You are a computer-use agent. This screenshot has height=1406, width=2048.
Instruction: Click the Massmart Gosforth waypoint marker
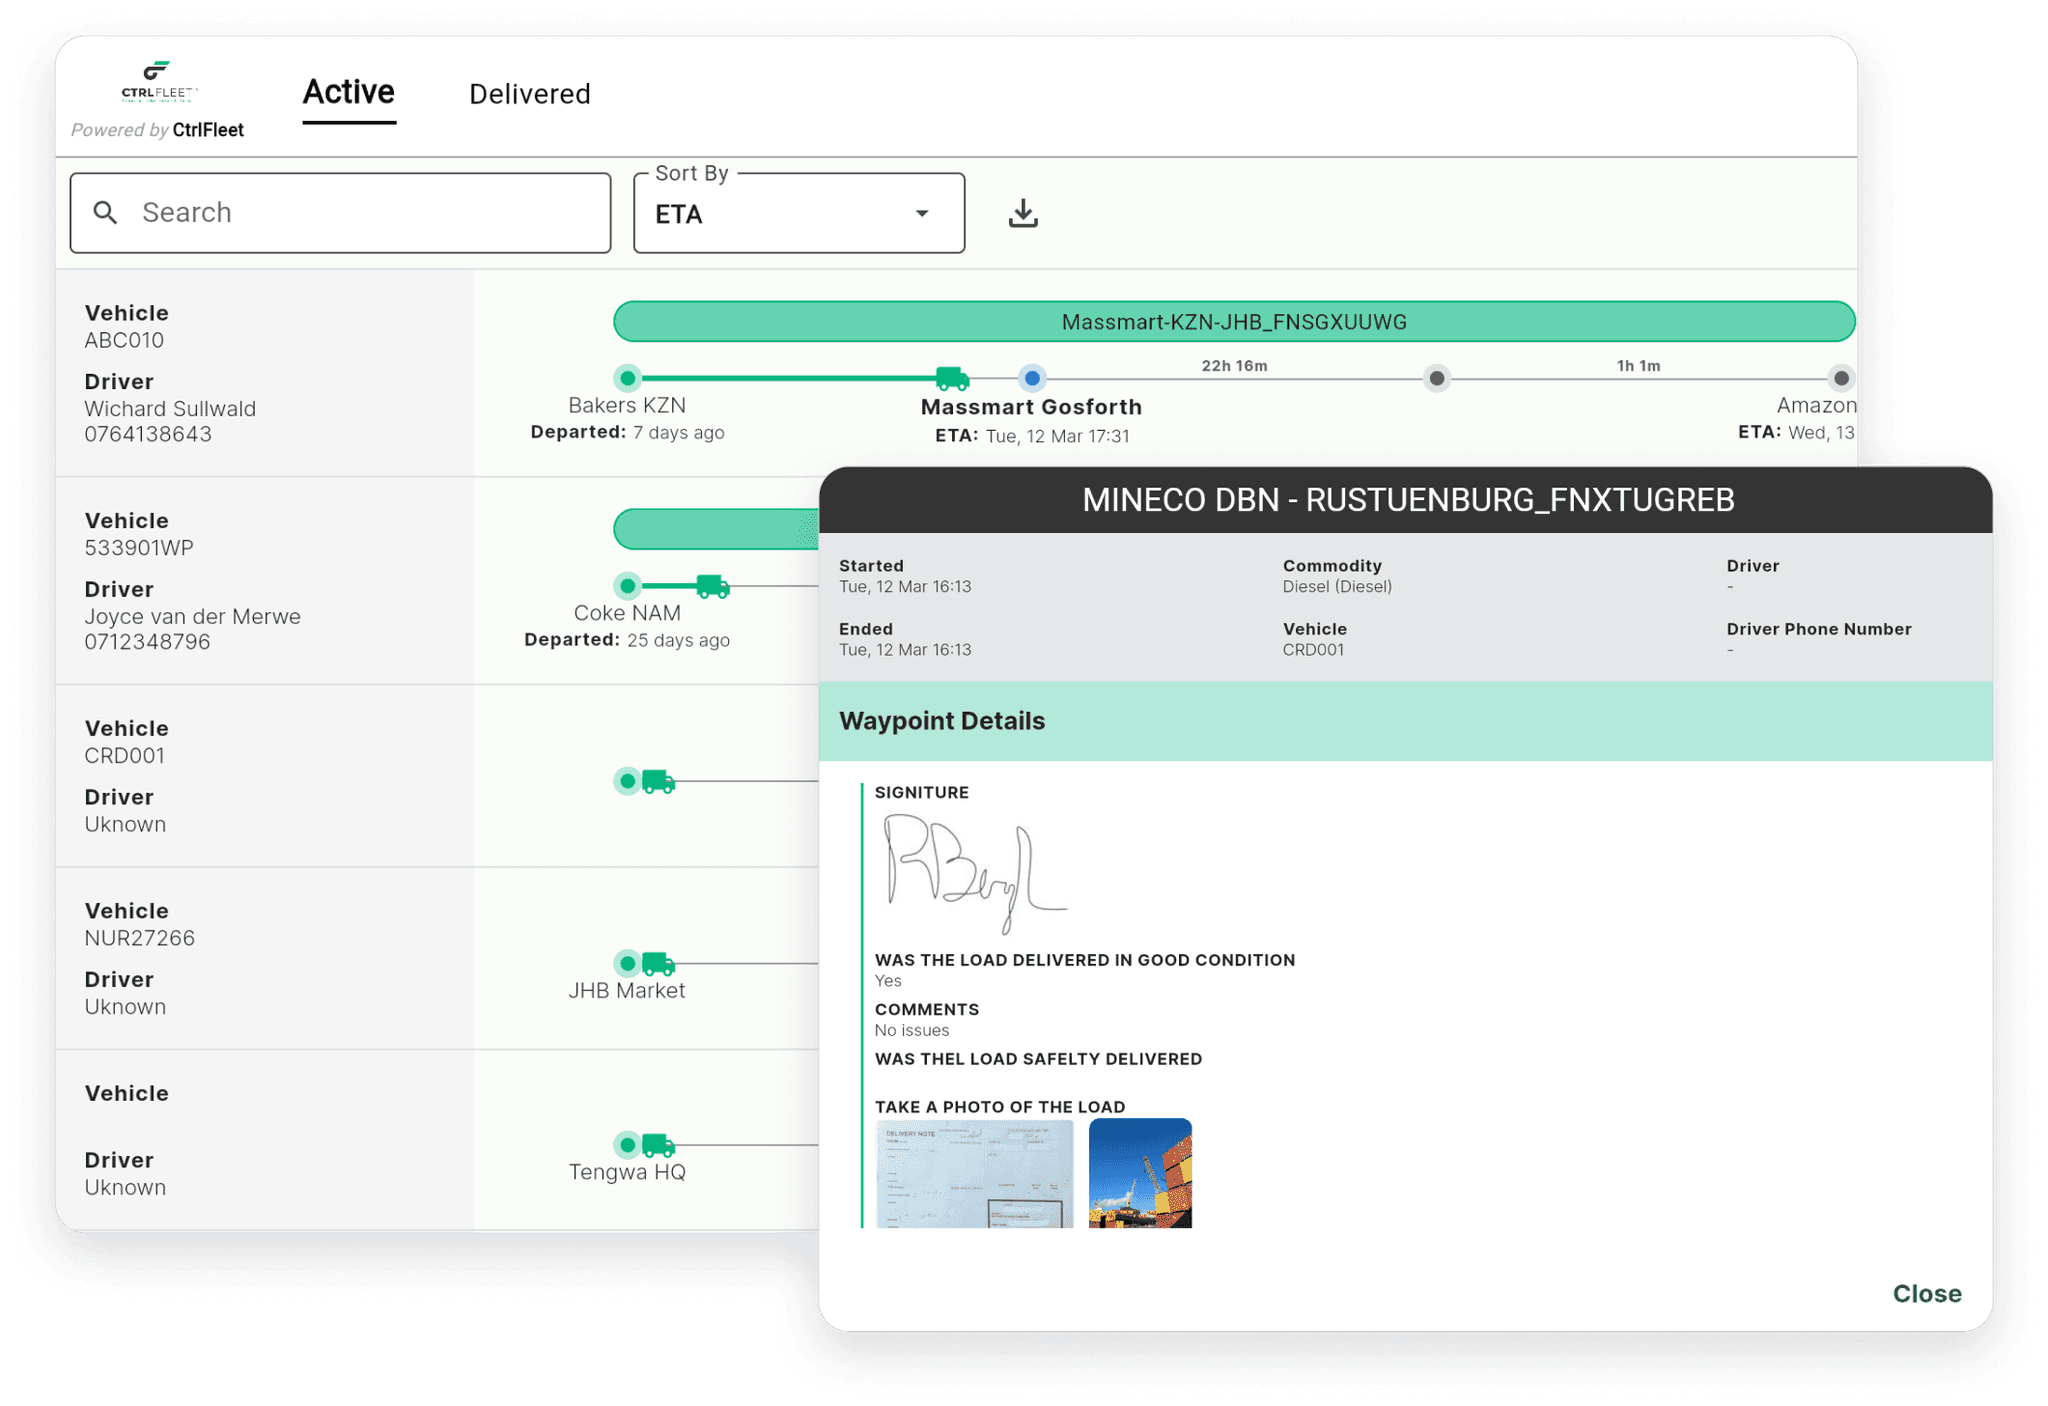click(x=1031, y=378)
